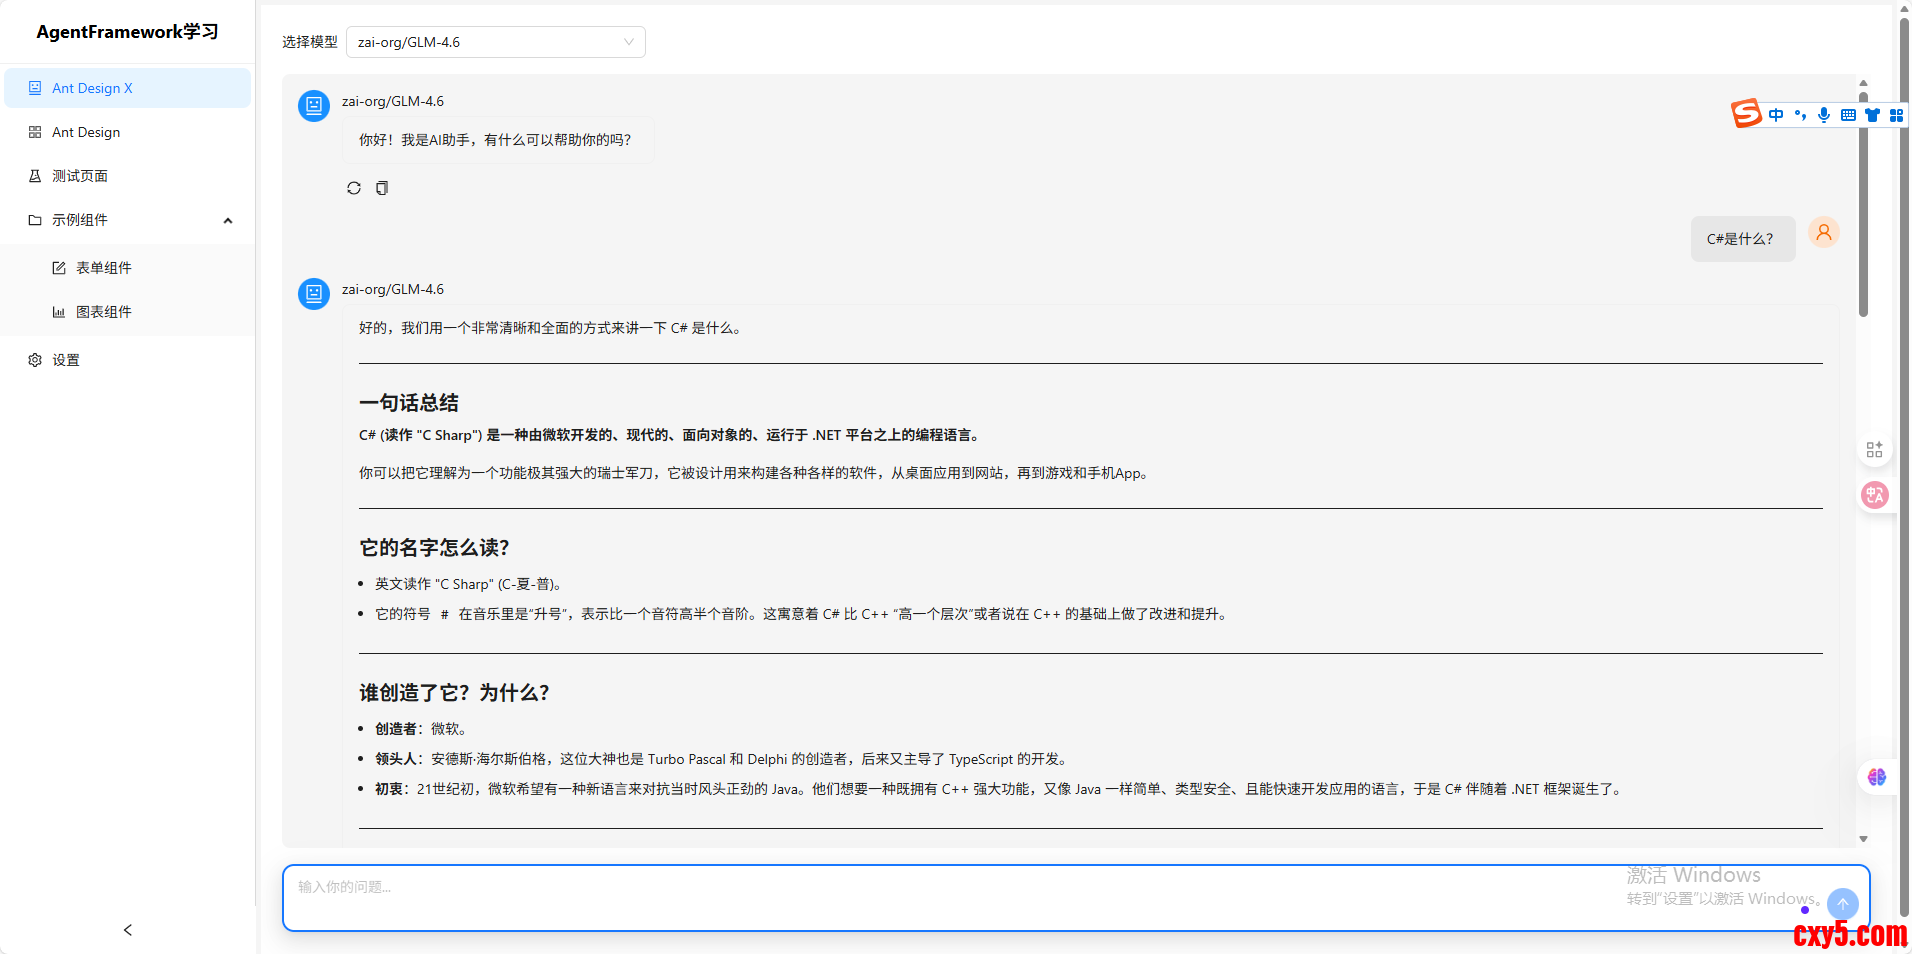Open the IME soft keyboard
This screenshot has width=1912, height=954.
coord(1848,115)
